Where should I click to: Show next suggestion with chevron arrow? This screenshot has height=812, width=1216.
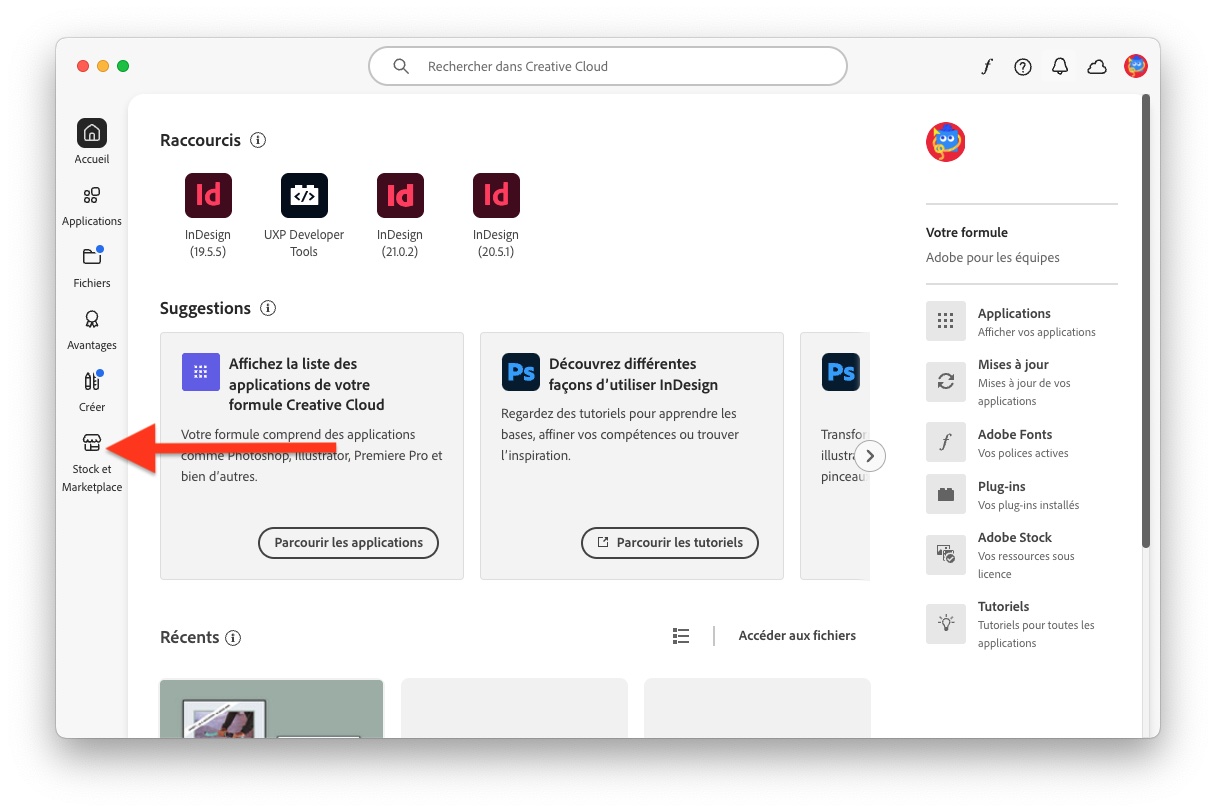point(870,456)
